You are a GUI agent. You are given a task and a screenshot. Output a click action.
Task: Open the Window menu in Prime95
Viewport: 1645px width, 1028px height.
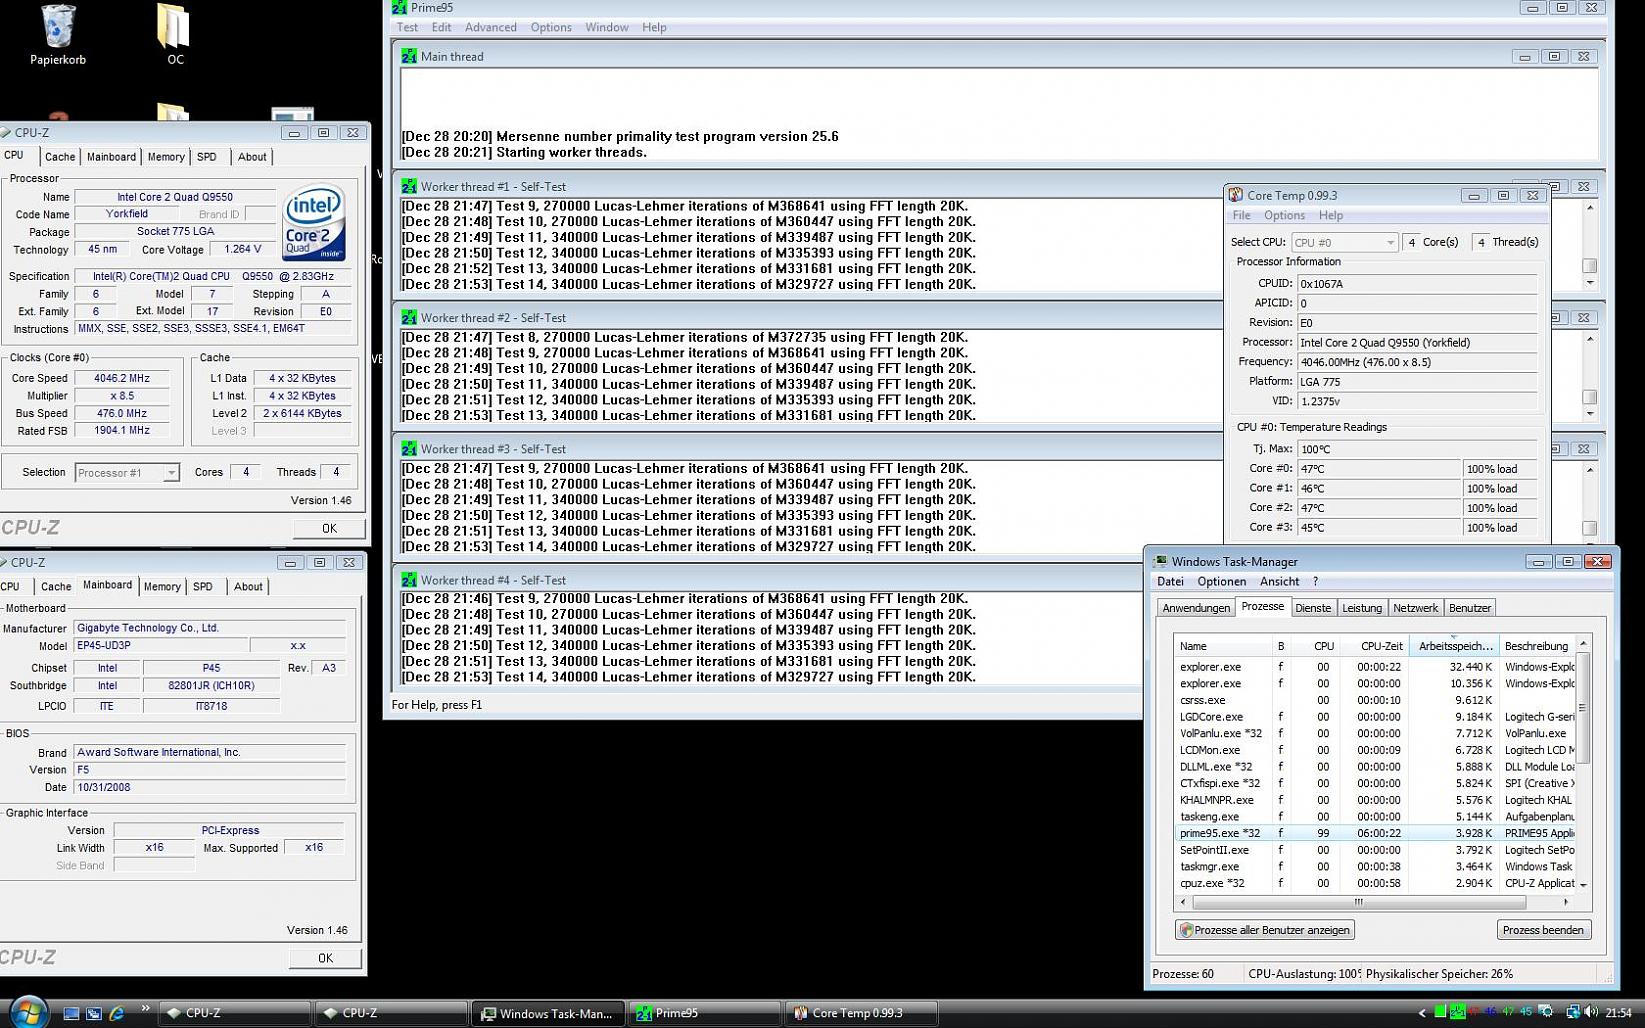click(x=607, y=27)
